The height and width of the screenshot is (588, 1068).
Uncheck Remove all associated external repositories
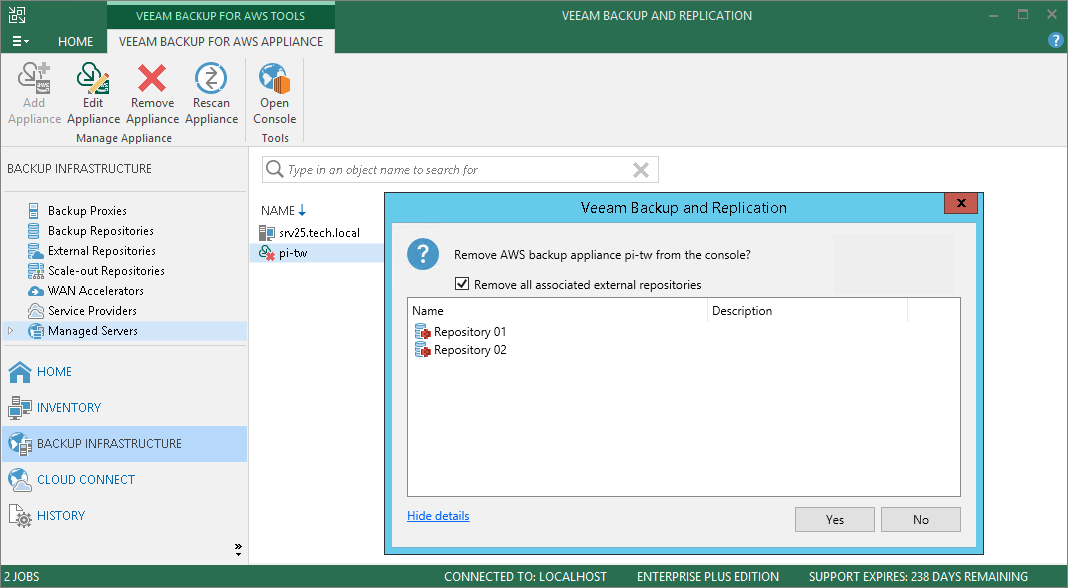(462, 283)
